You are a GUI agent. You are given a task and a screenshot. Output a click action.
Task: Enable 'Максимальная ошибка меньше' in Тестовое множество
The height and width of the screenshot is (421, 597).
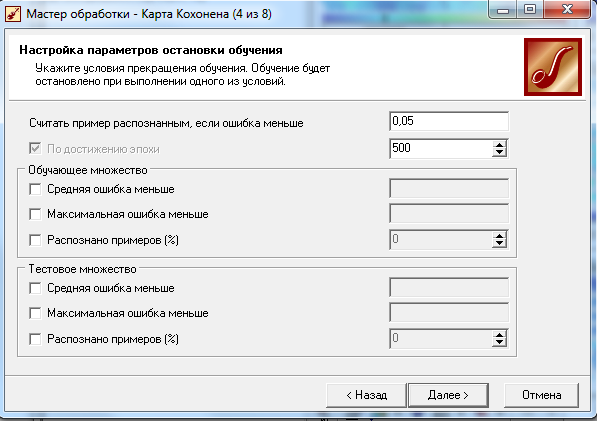35,313
